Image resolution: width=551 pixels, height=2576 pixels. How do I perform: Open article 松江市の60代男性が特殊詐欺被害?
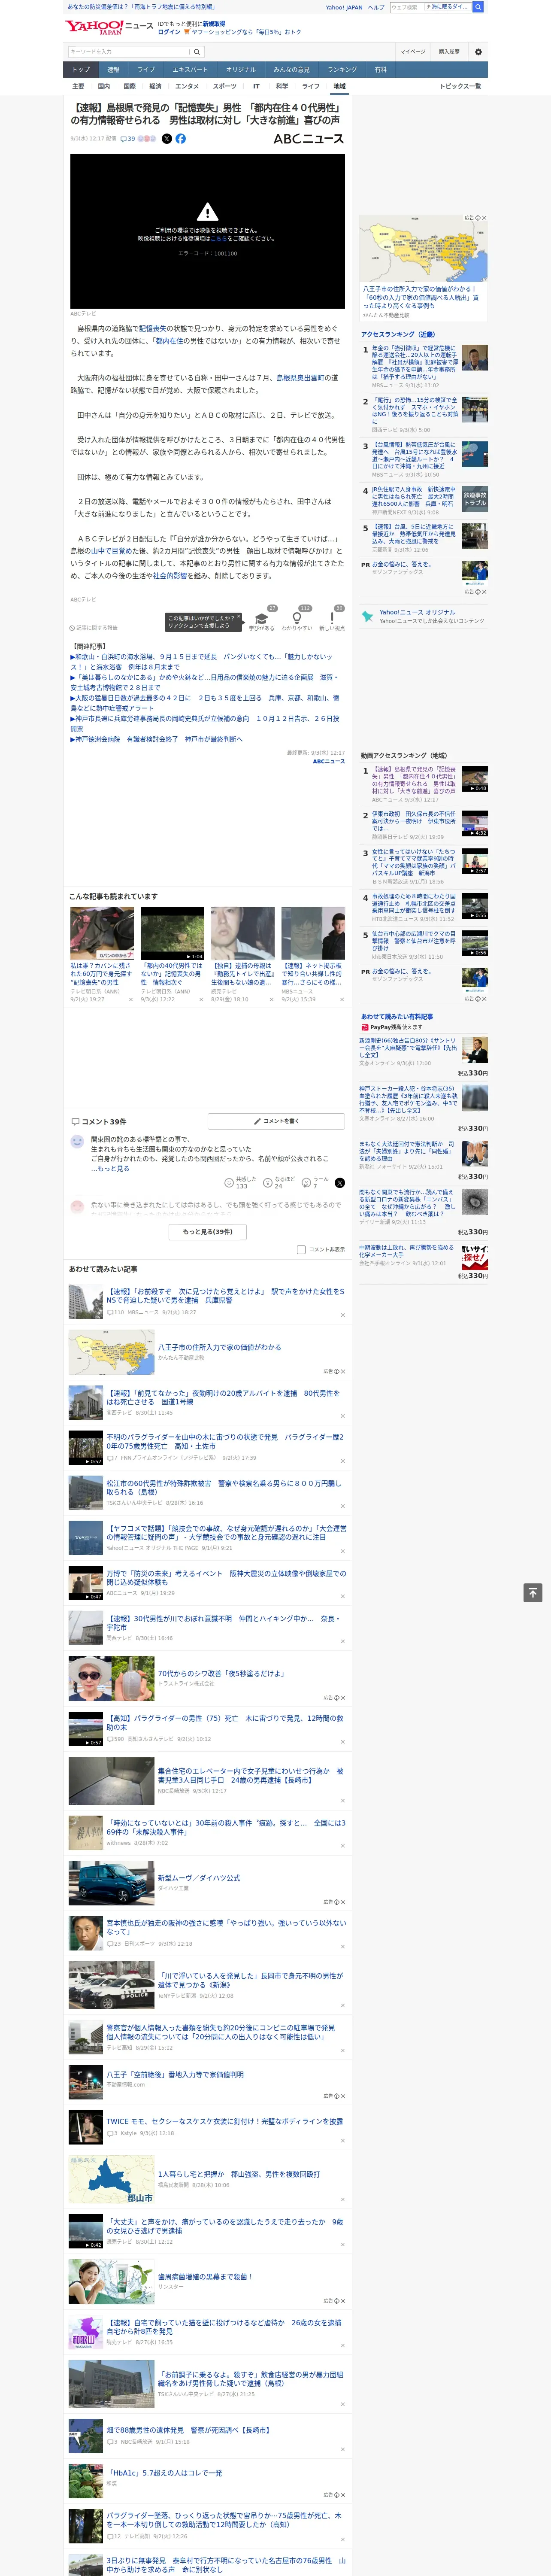pyautogui.click(x=224, y=1488)
